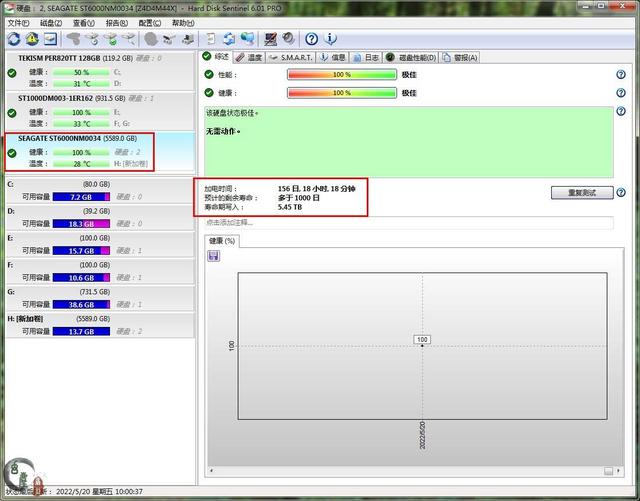Screen dimensions: 640x501
Task: Click the 重复测试 button
Action: tap(582, 192)
